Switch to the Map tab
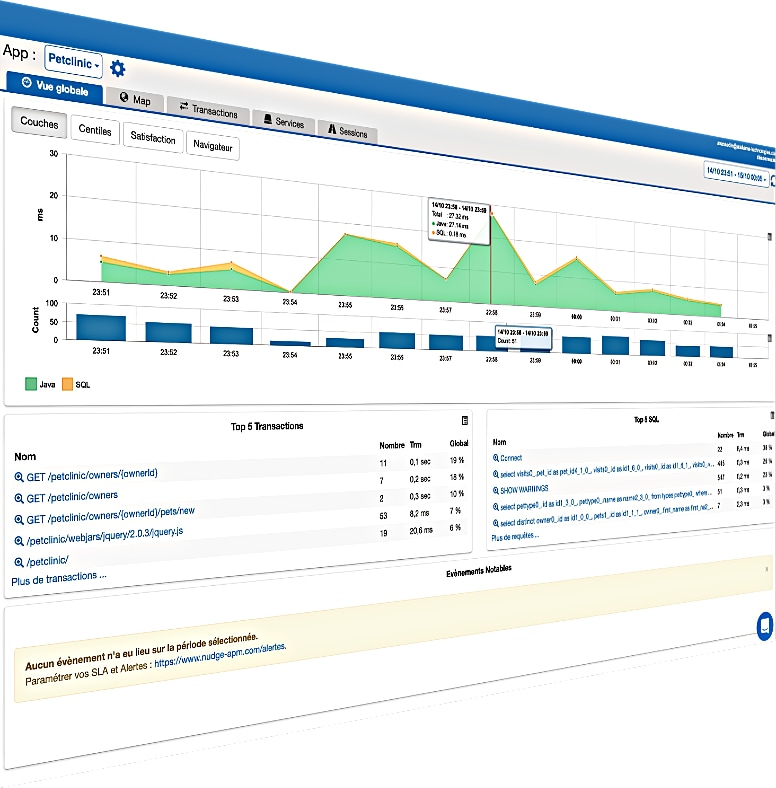776x788 pixels. coord(135,99)
